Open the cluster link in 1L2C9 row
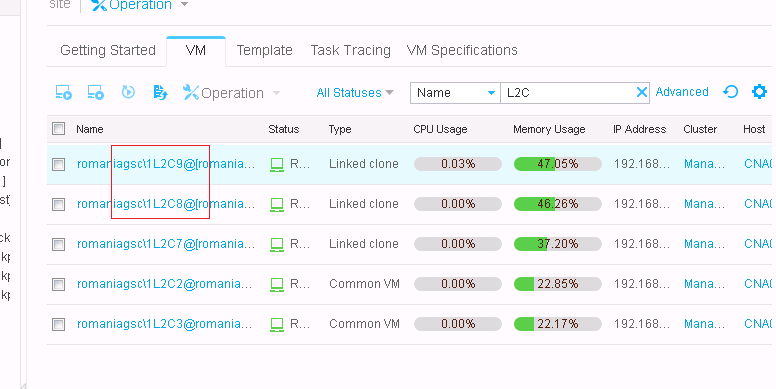This screenshot has height=389, width=776. pos(704,164)
